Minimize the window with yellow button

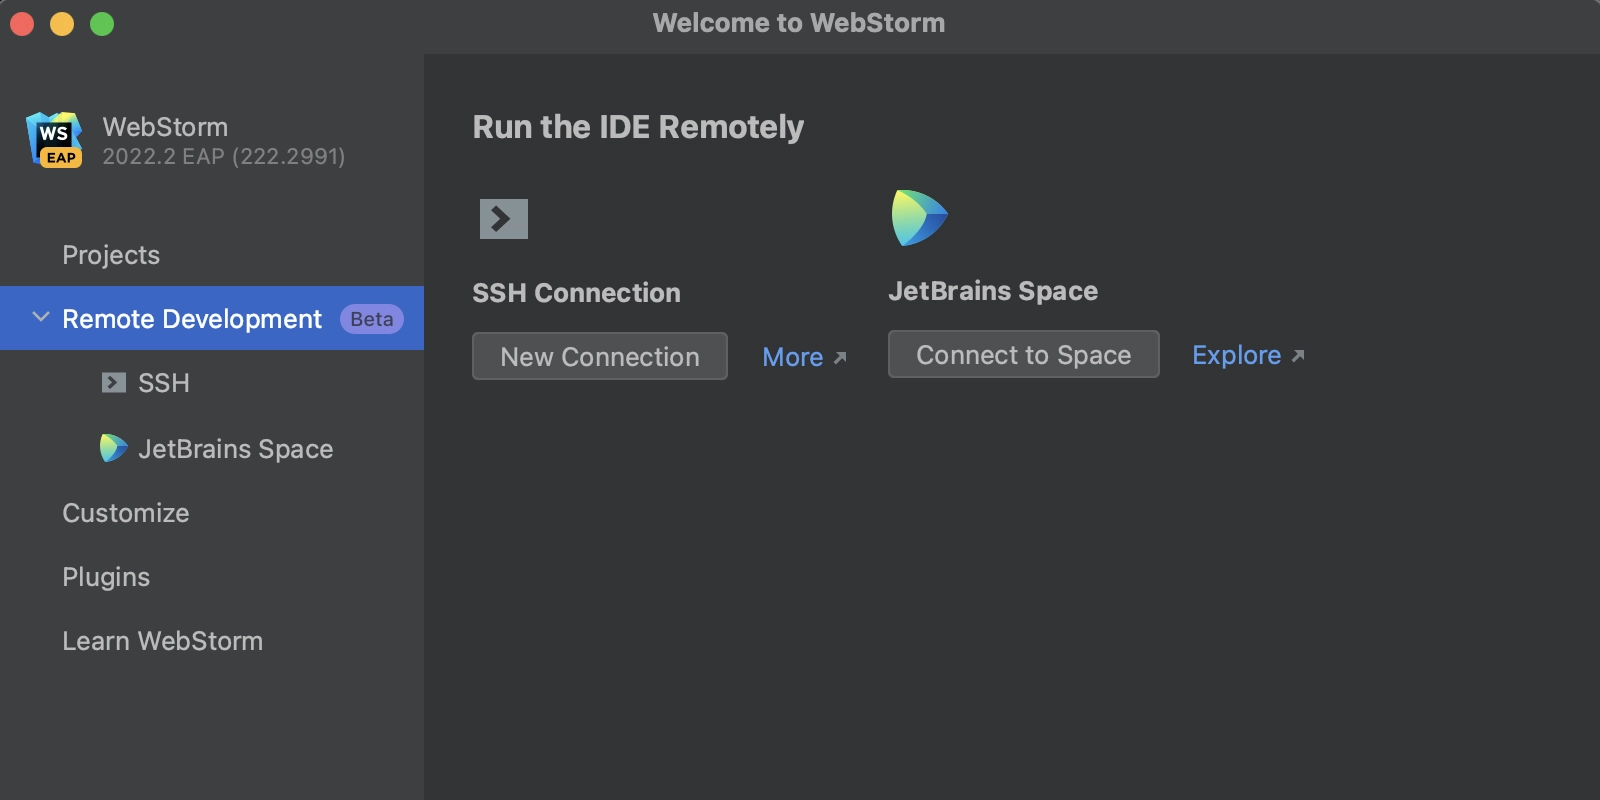(x=62, y=24)
